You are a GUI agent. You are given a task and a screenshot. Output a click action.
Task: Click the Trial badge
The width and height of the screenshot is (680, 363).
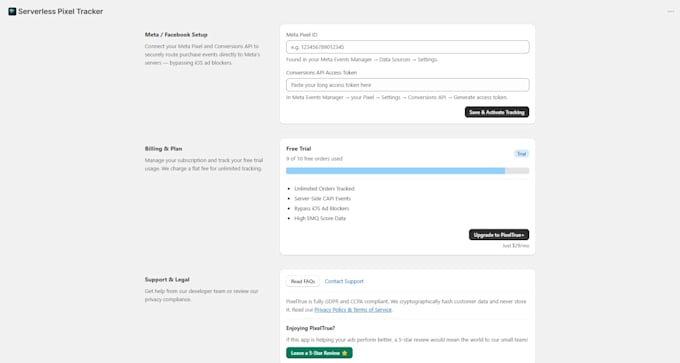click(x=521, y=154)
